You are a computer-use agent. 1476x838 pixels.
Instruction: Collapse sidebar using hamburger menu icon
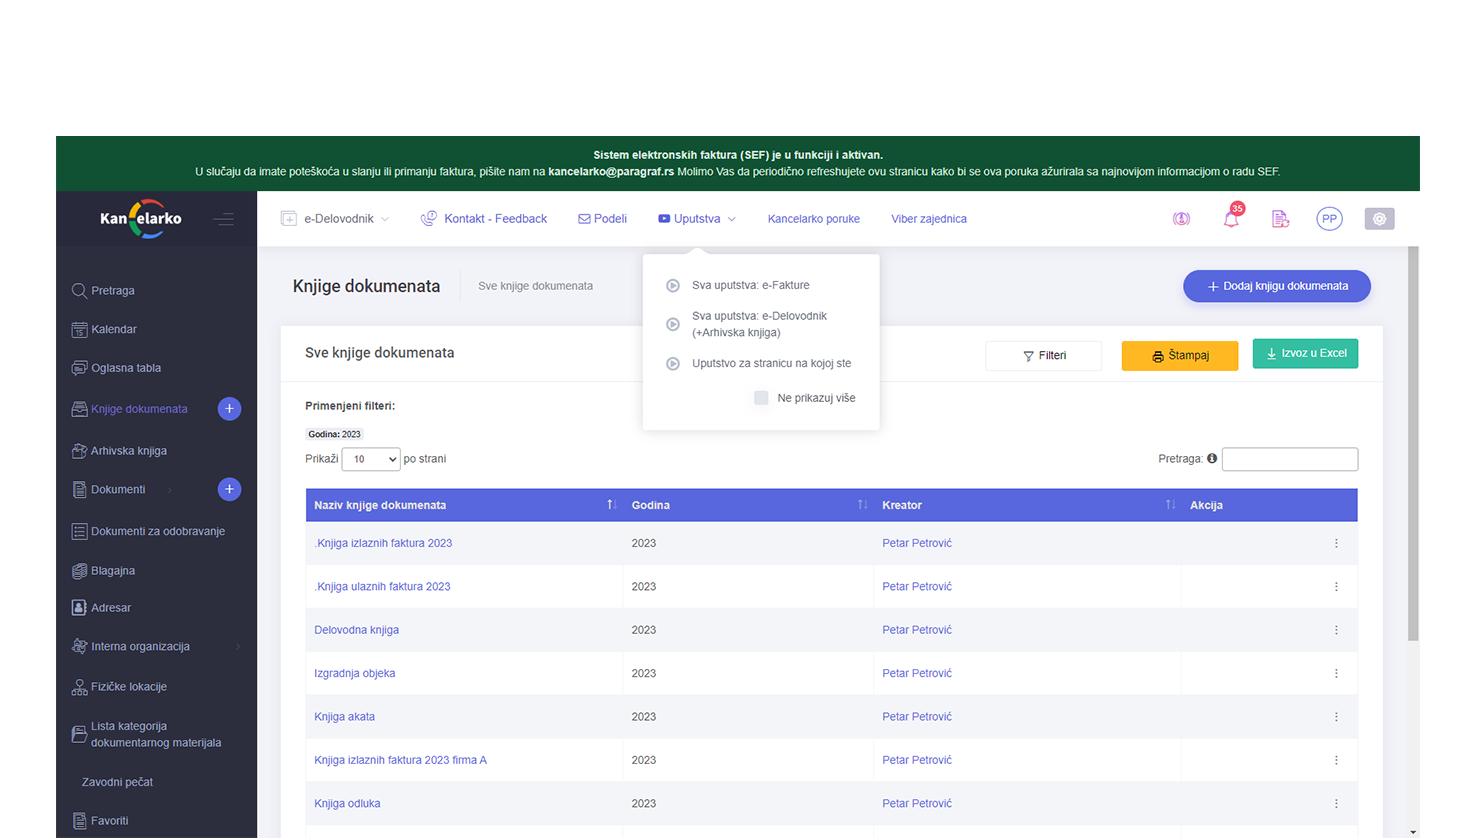pyautogui.click(x=223, y=219)
